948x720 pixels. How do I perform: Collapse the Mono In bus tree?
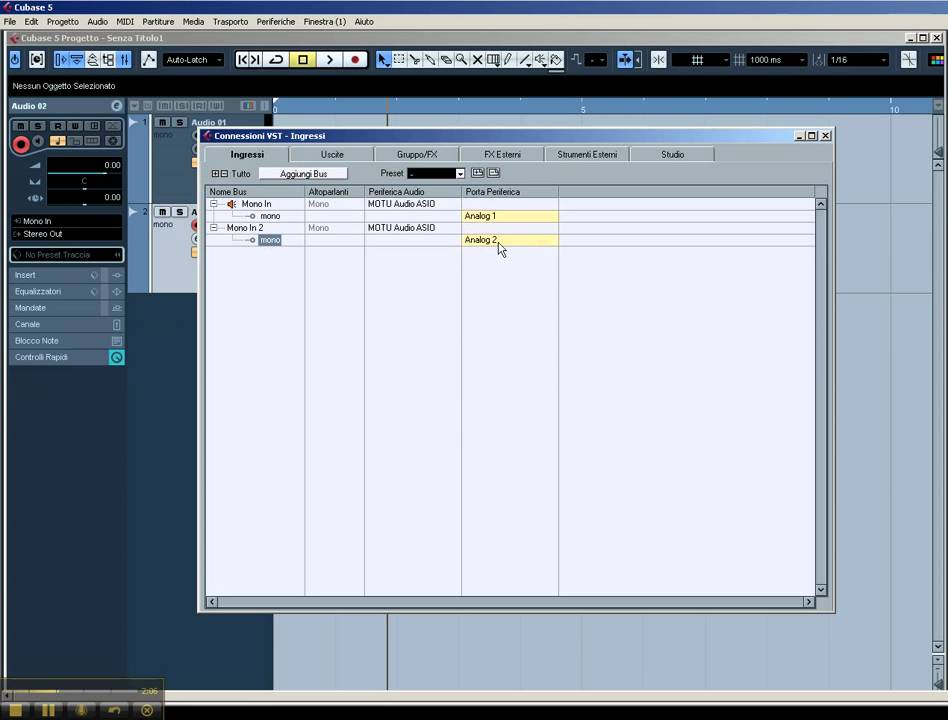(213, 204)
